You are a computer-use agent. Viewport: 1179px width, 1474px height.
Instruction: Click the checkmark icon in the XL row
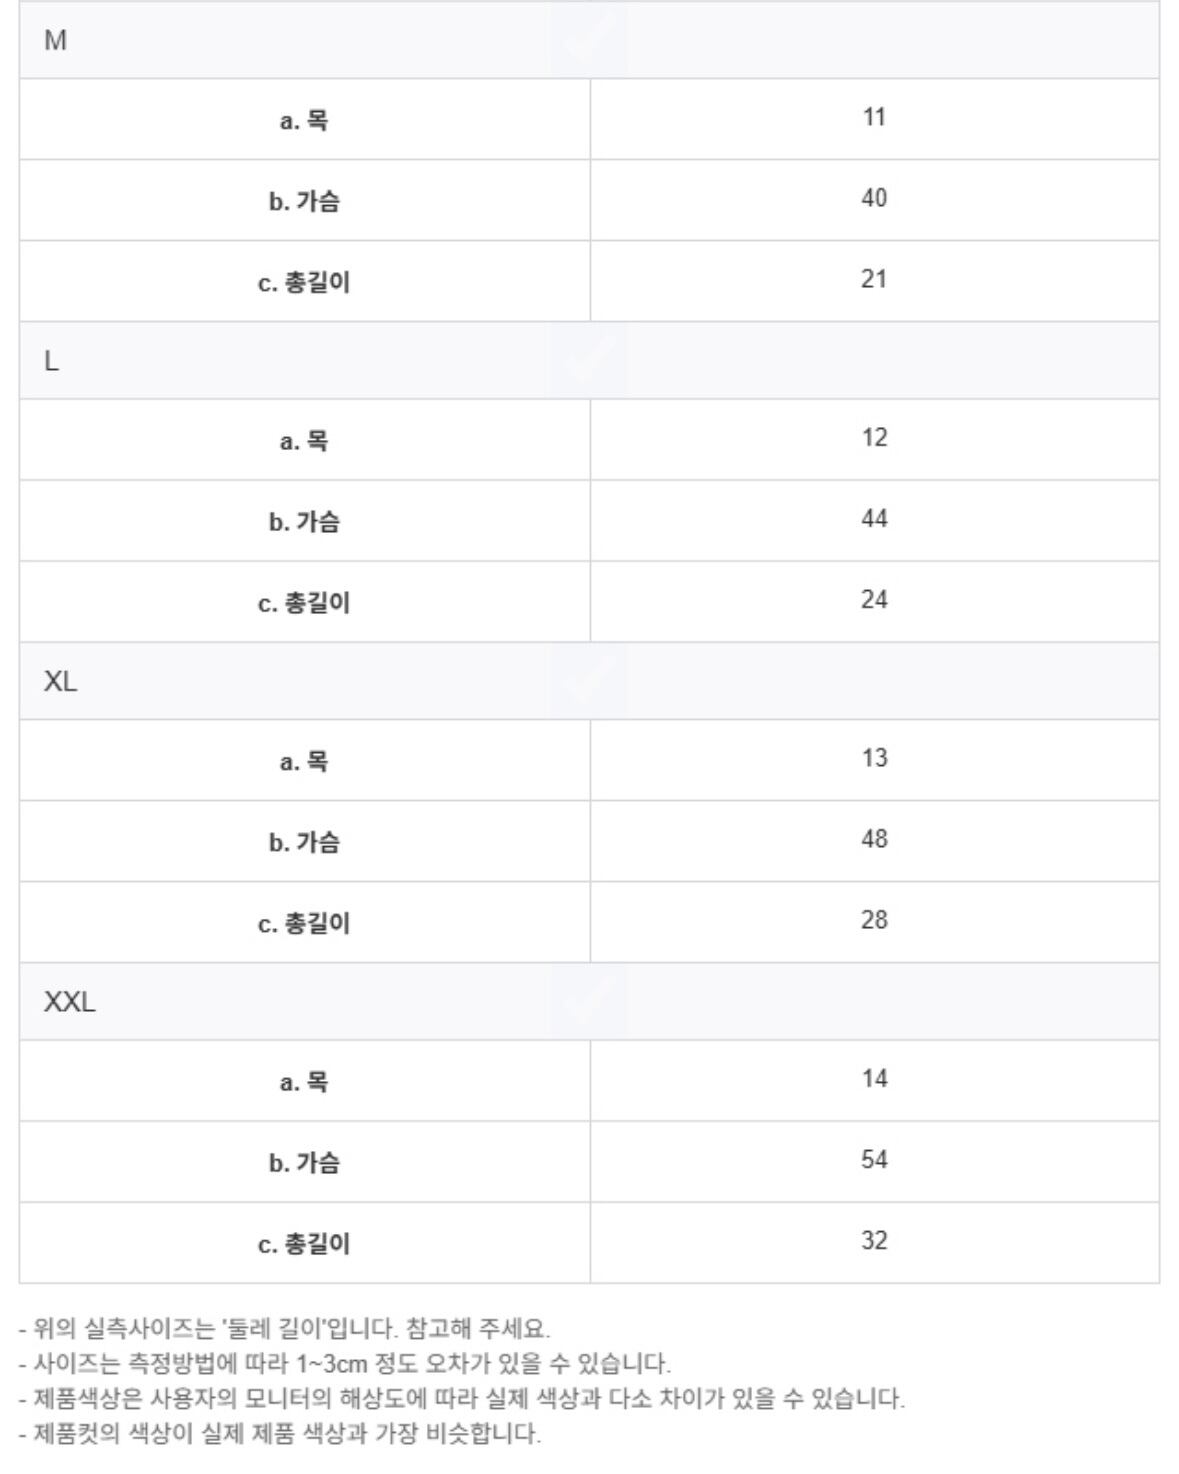click(x=589, y=682)
